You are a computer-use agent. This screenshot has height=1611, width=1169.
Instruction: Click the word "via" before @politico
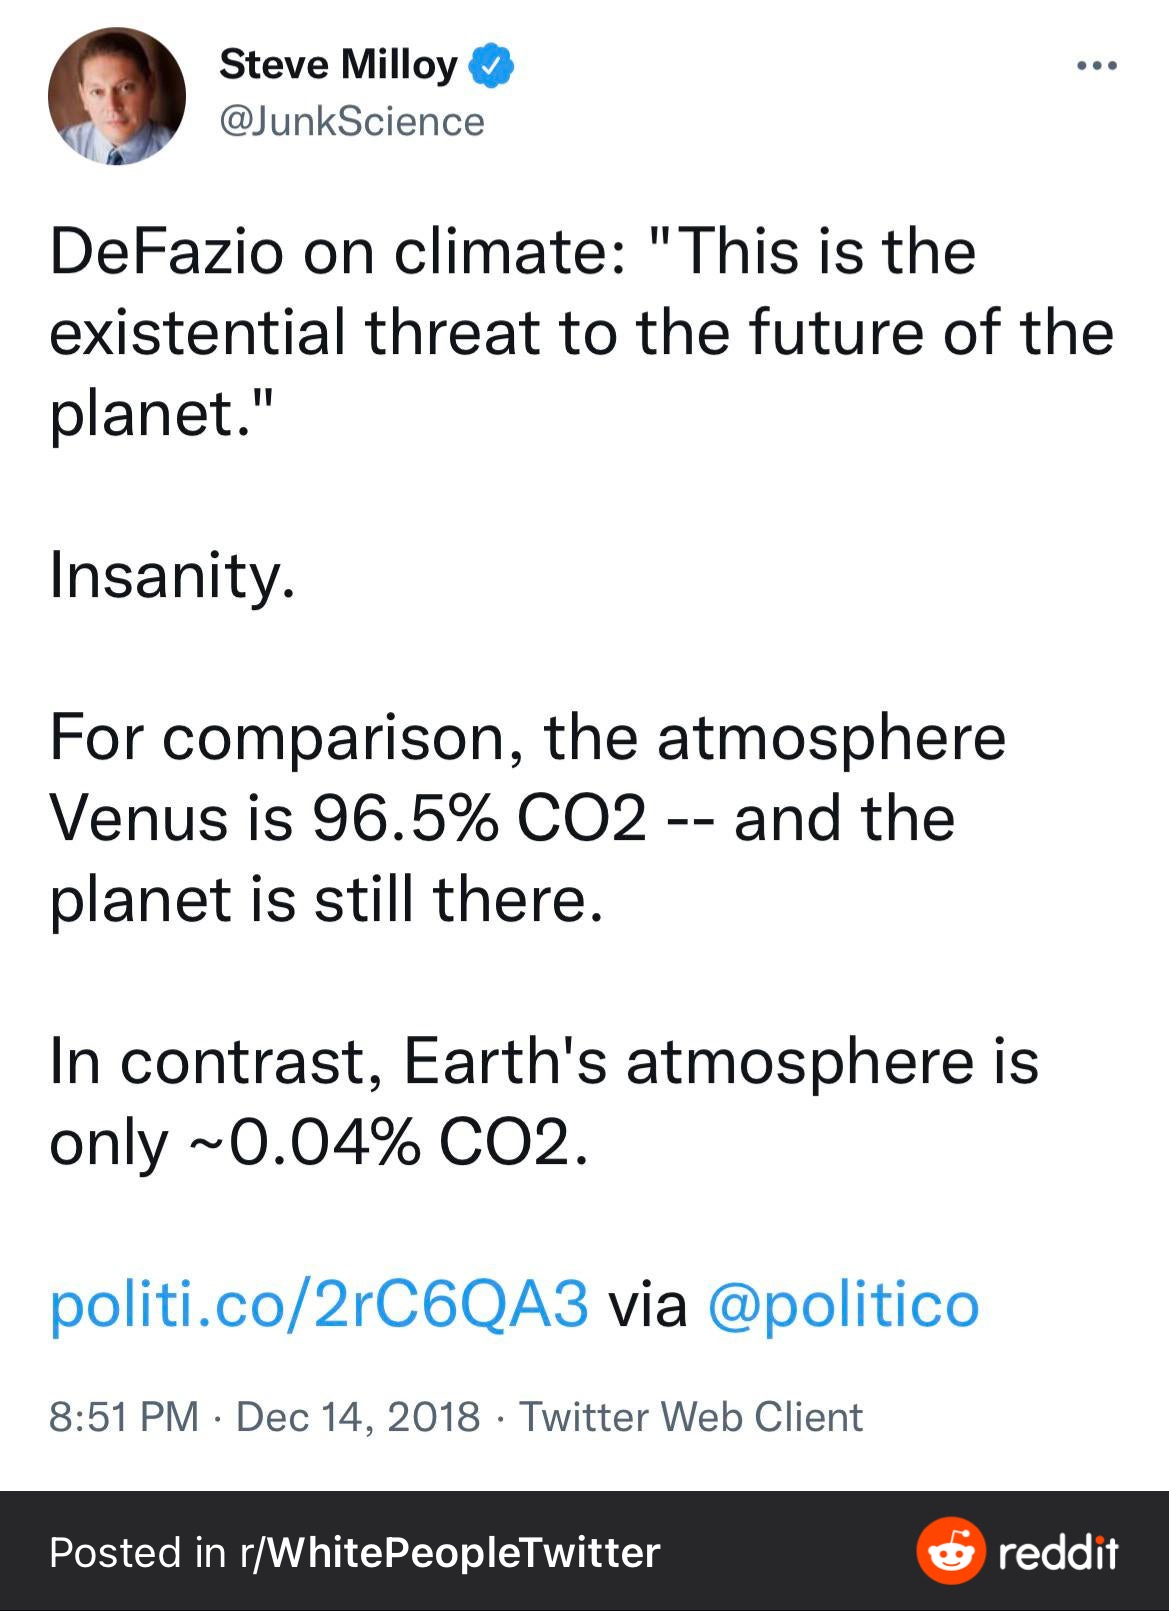point(648,1304)
